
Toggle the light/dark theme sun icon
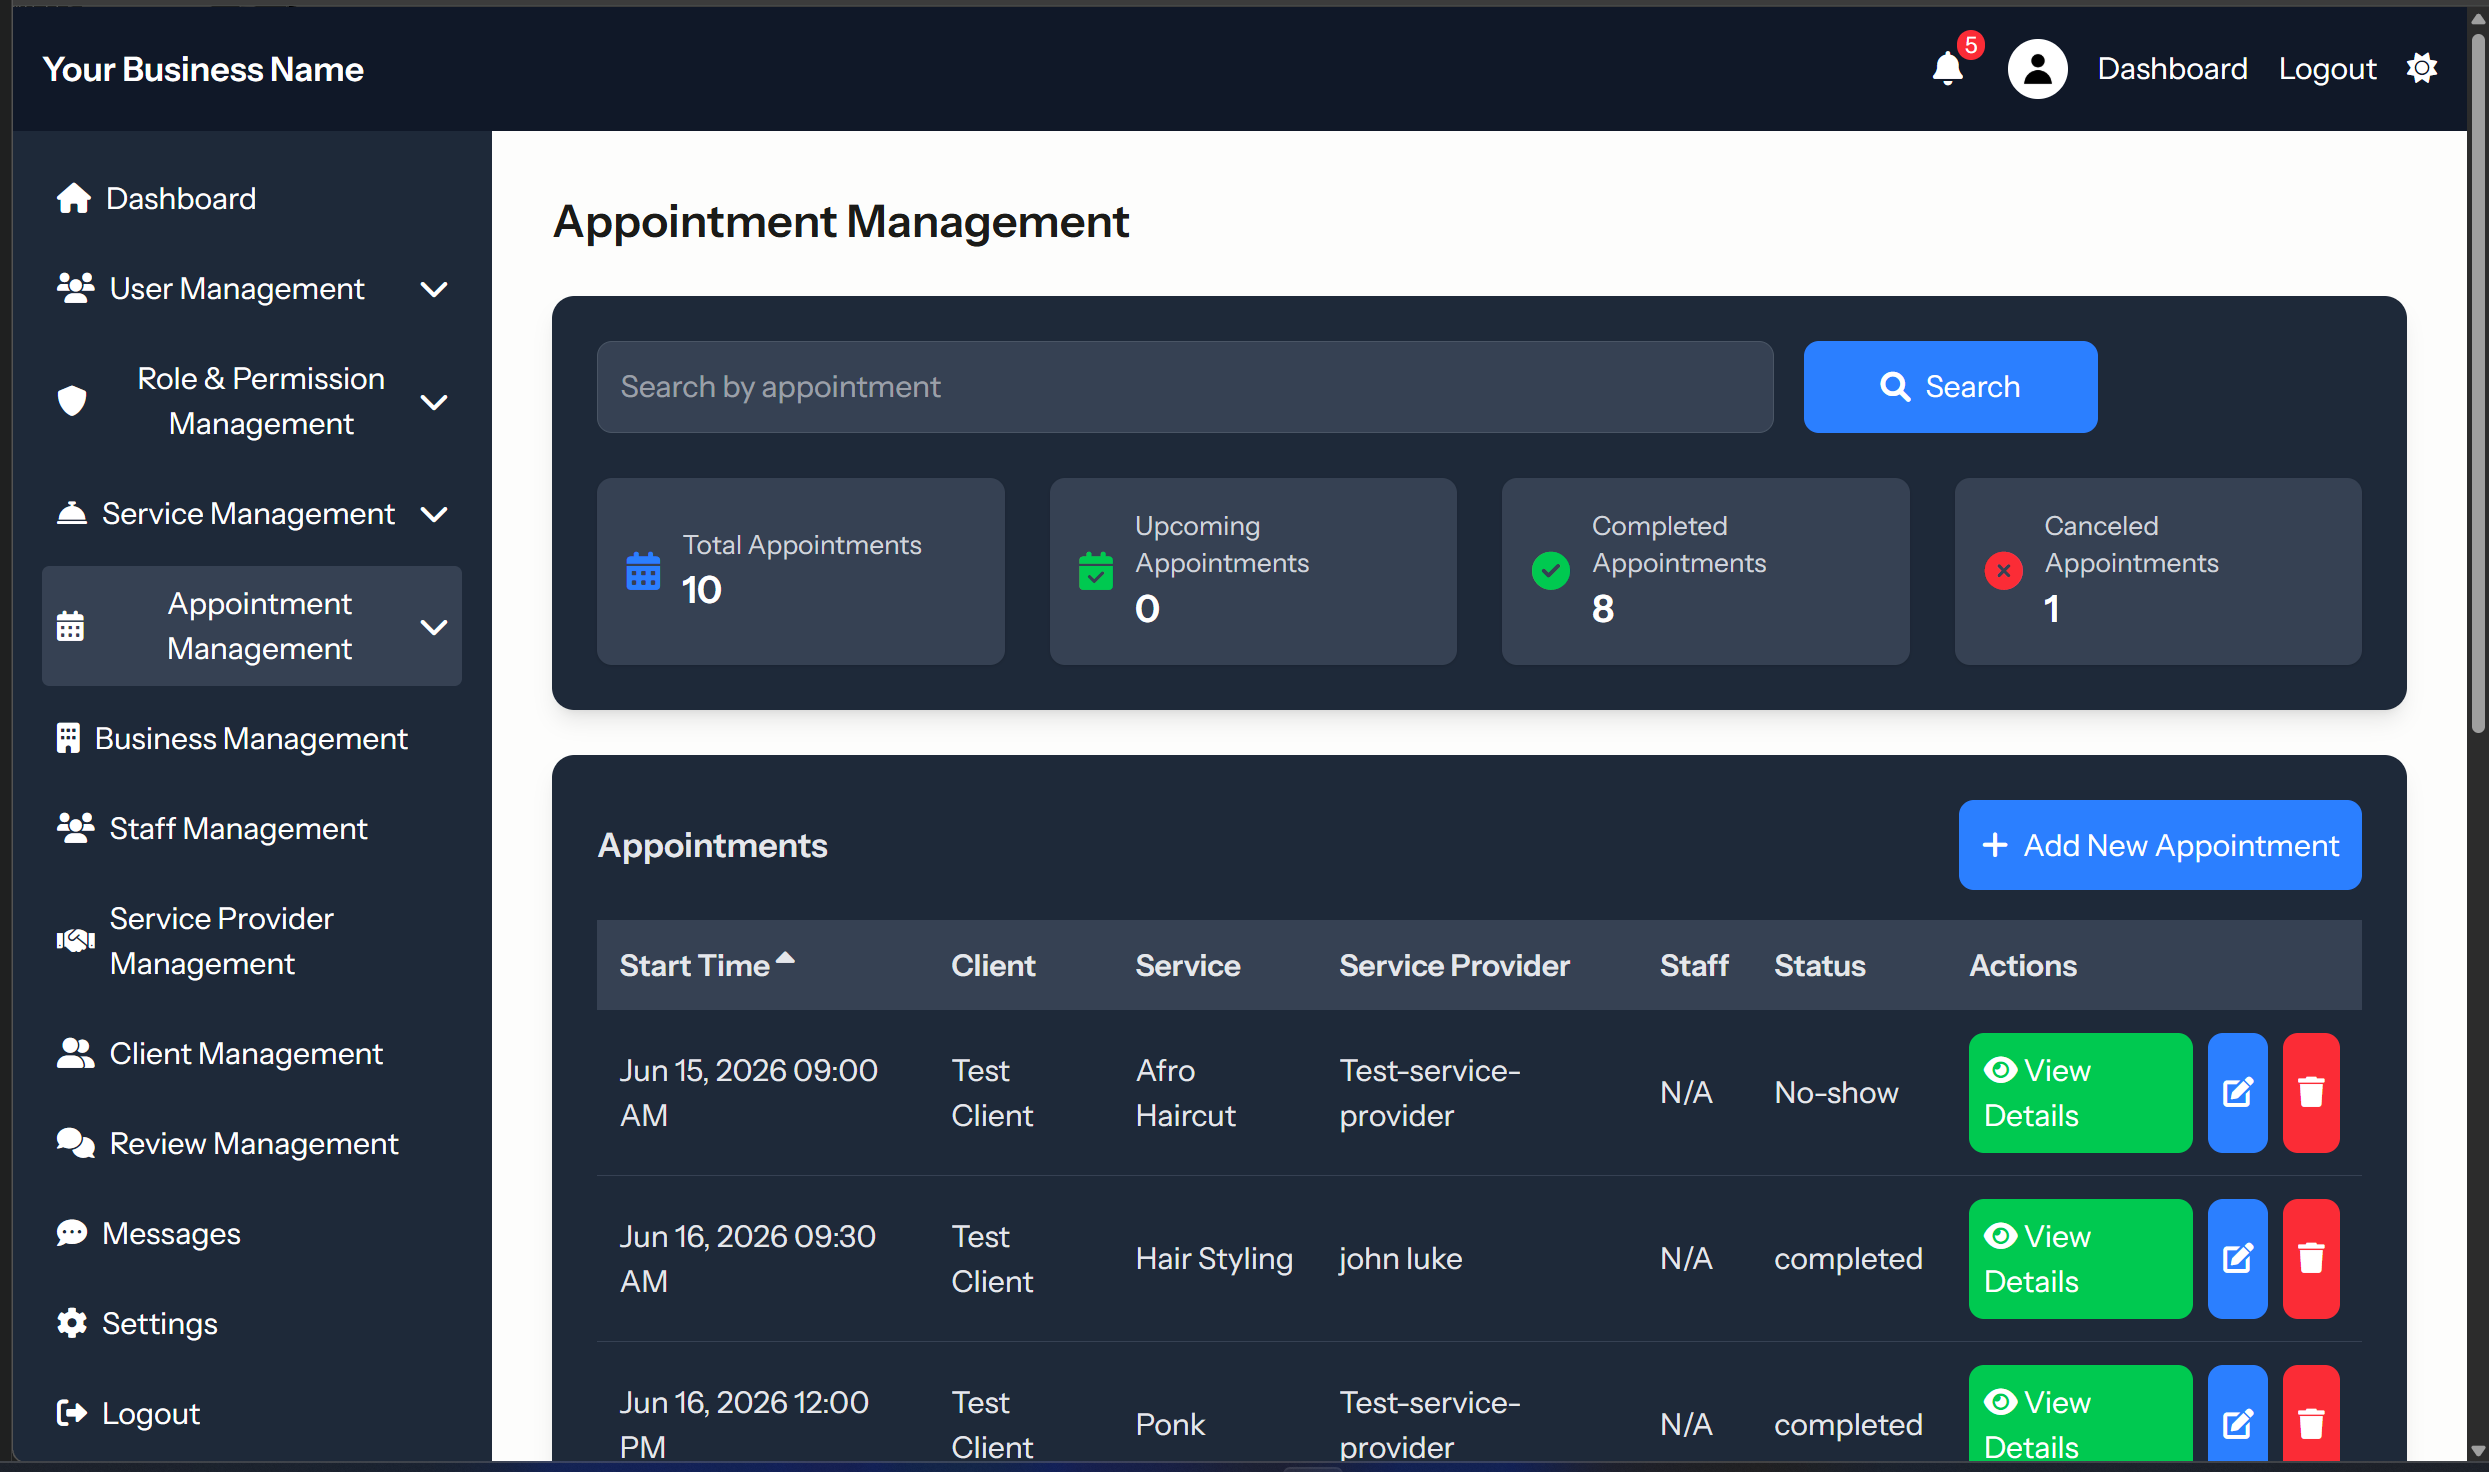coord(2422,69)
